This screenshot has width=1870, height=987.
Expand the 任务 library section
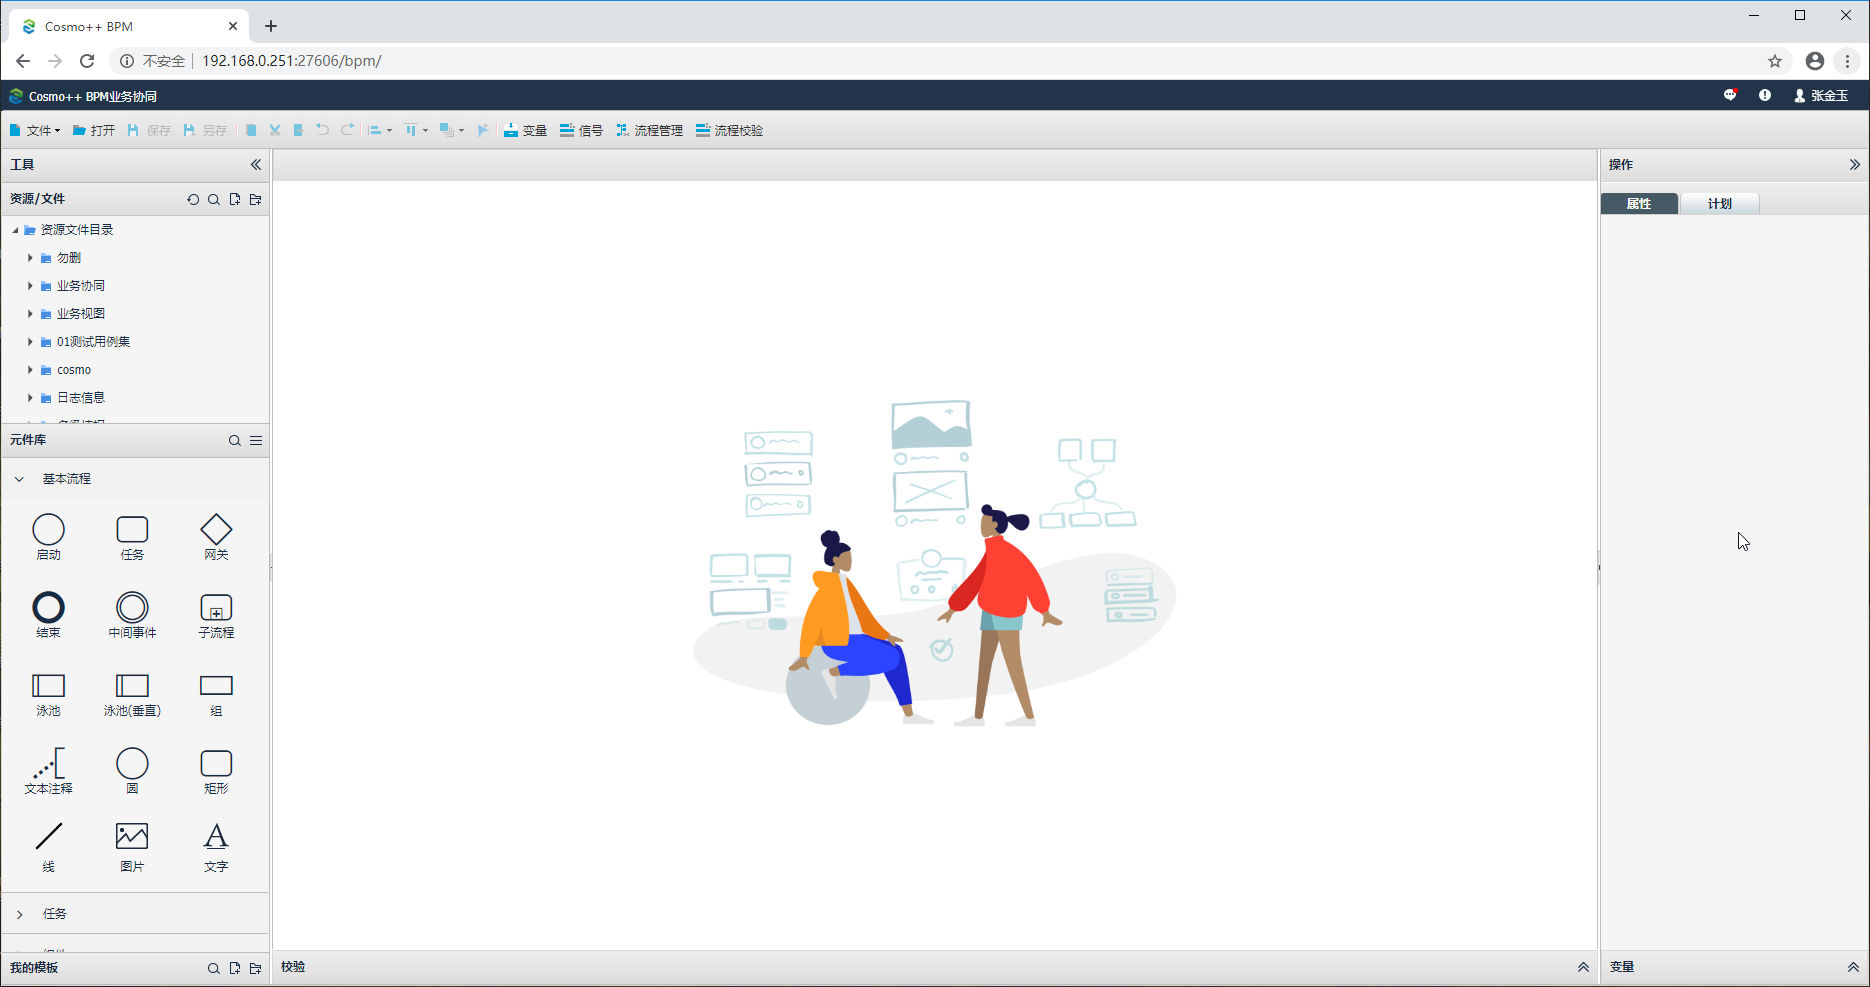tap(19, 914)
